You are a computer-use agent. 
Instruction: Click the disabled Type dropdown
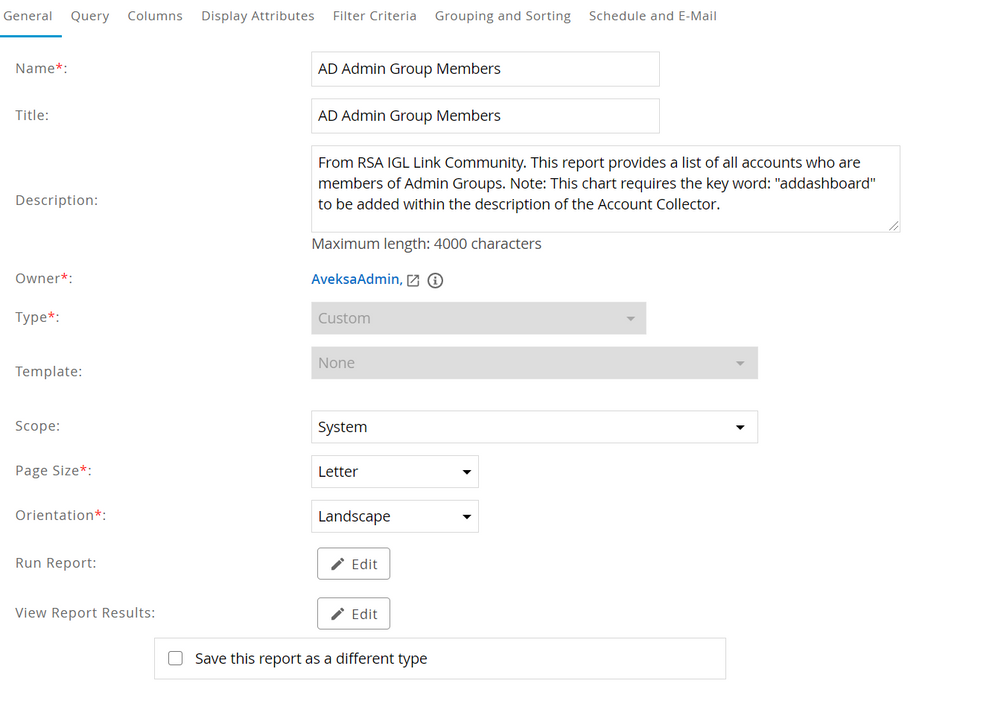(478, 318)
